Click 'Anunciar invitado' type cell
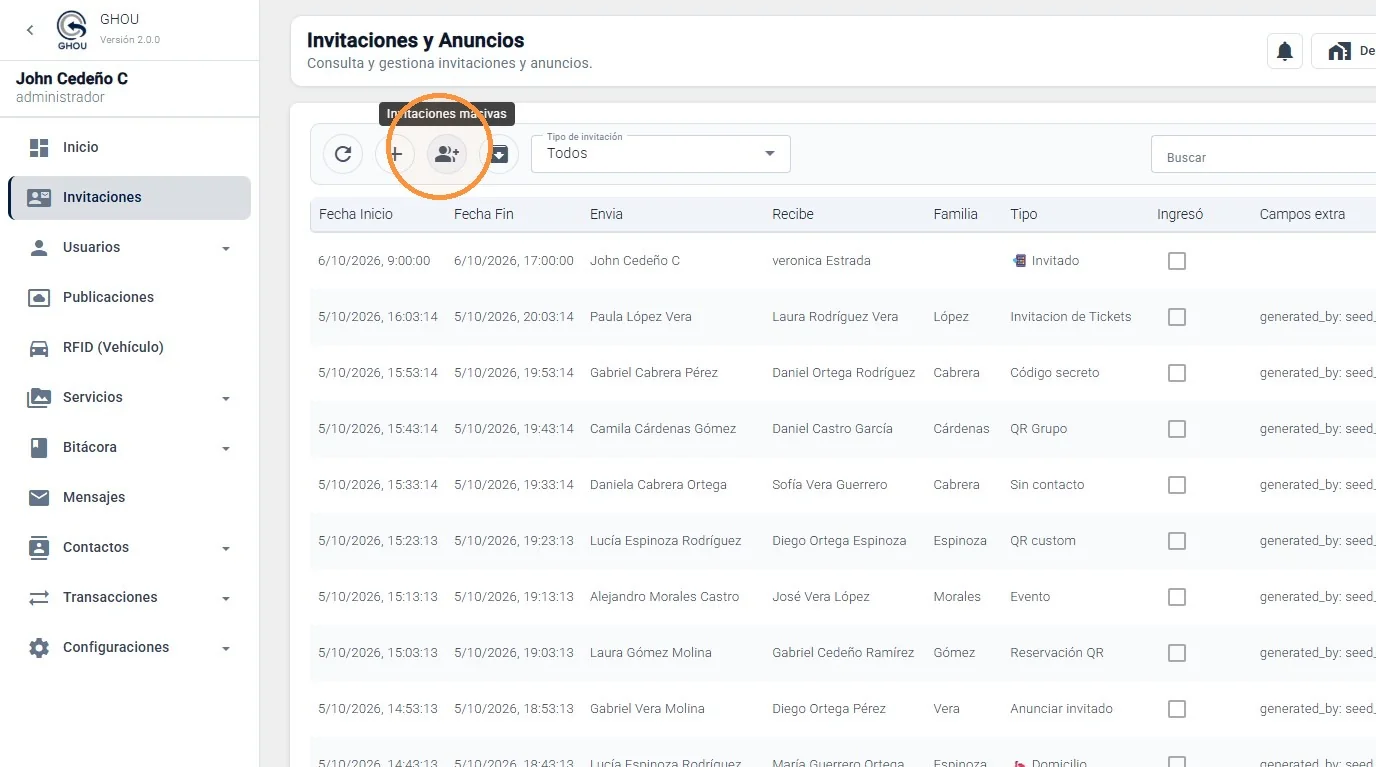The height and width of the screenshot is (767, 1376). click(1061, 709)
